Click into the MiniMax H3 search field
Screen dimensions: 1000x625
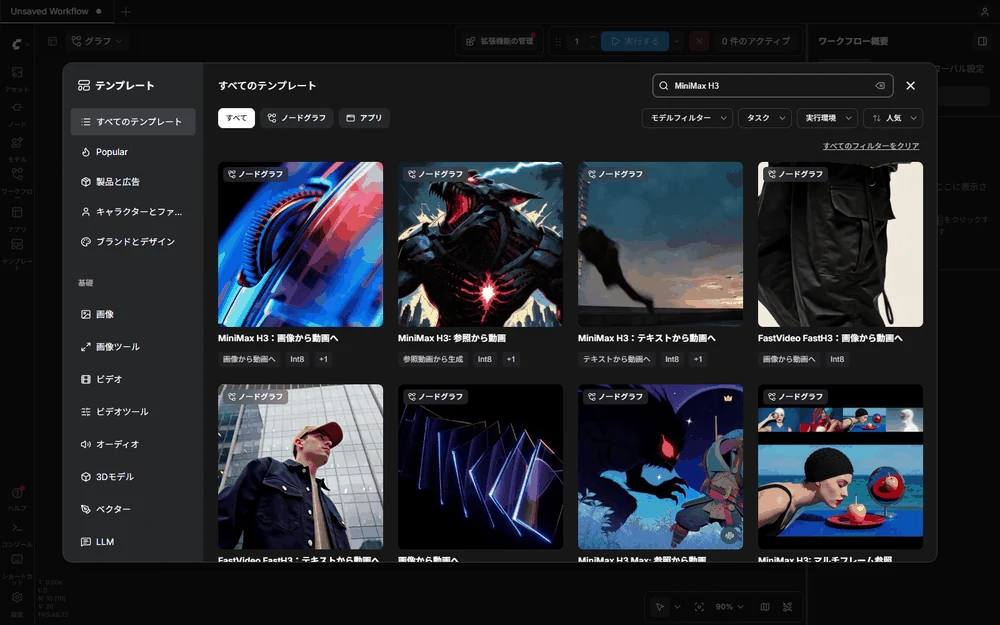[772, 85]
